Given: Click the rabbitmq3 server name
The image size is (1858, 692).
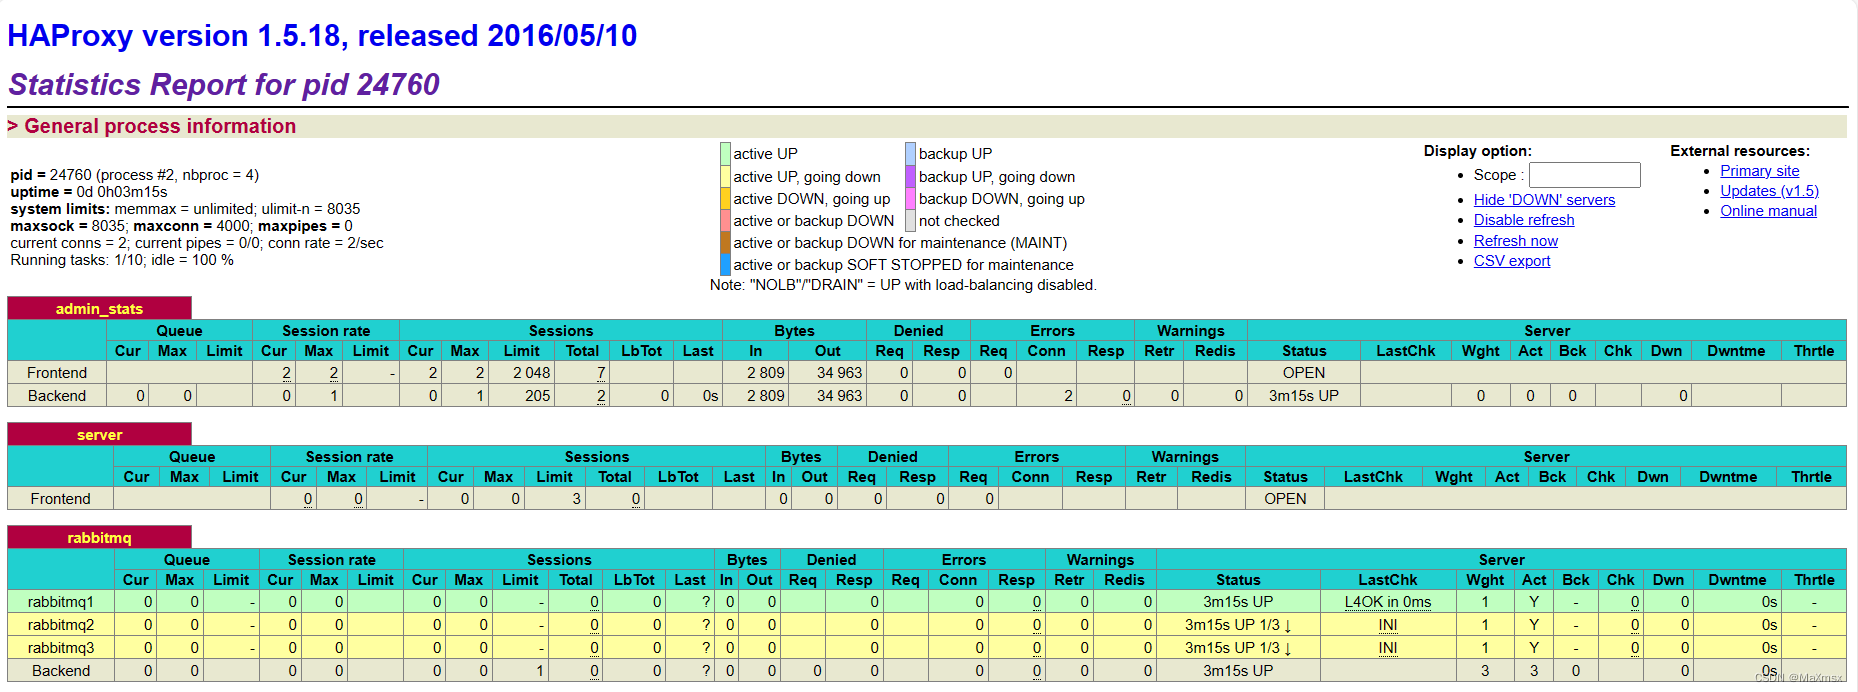Looking at the screenshot, I should [61, 648].
